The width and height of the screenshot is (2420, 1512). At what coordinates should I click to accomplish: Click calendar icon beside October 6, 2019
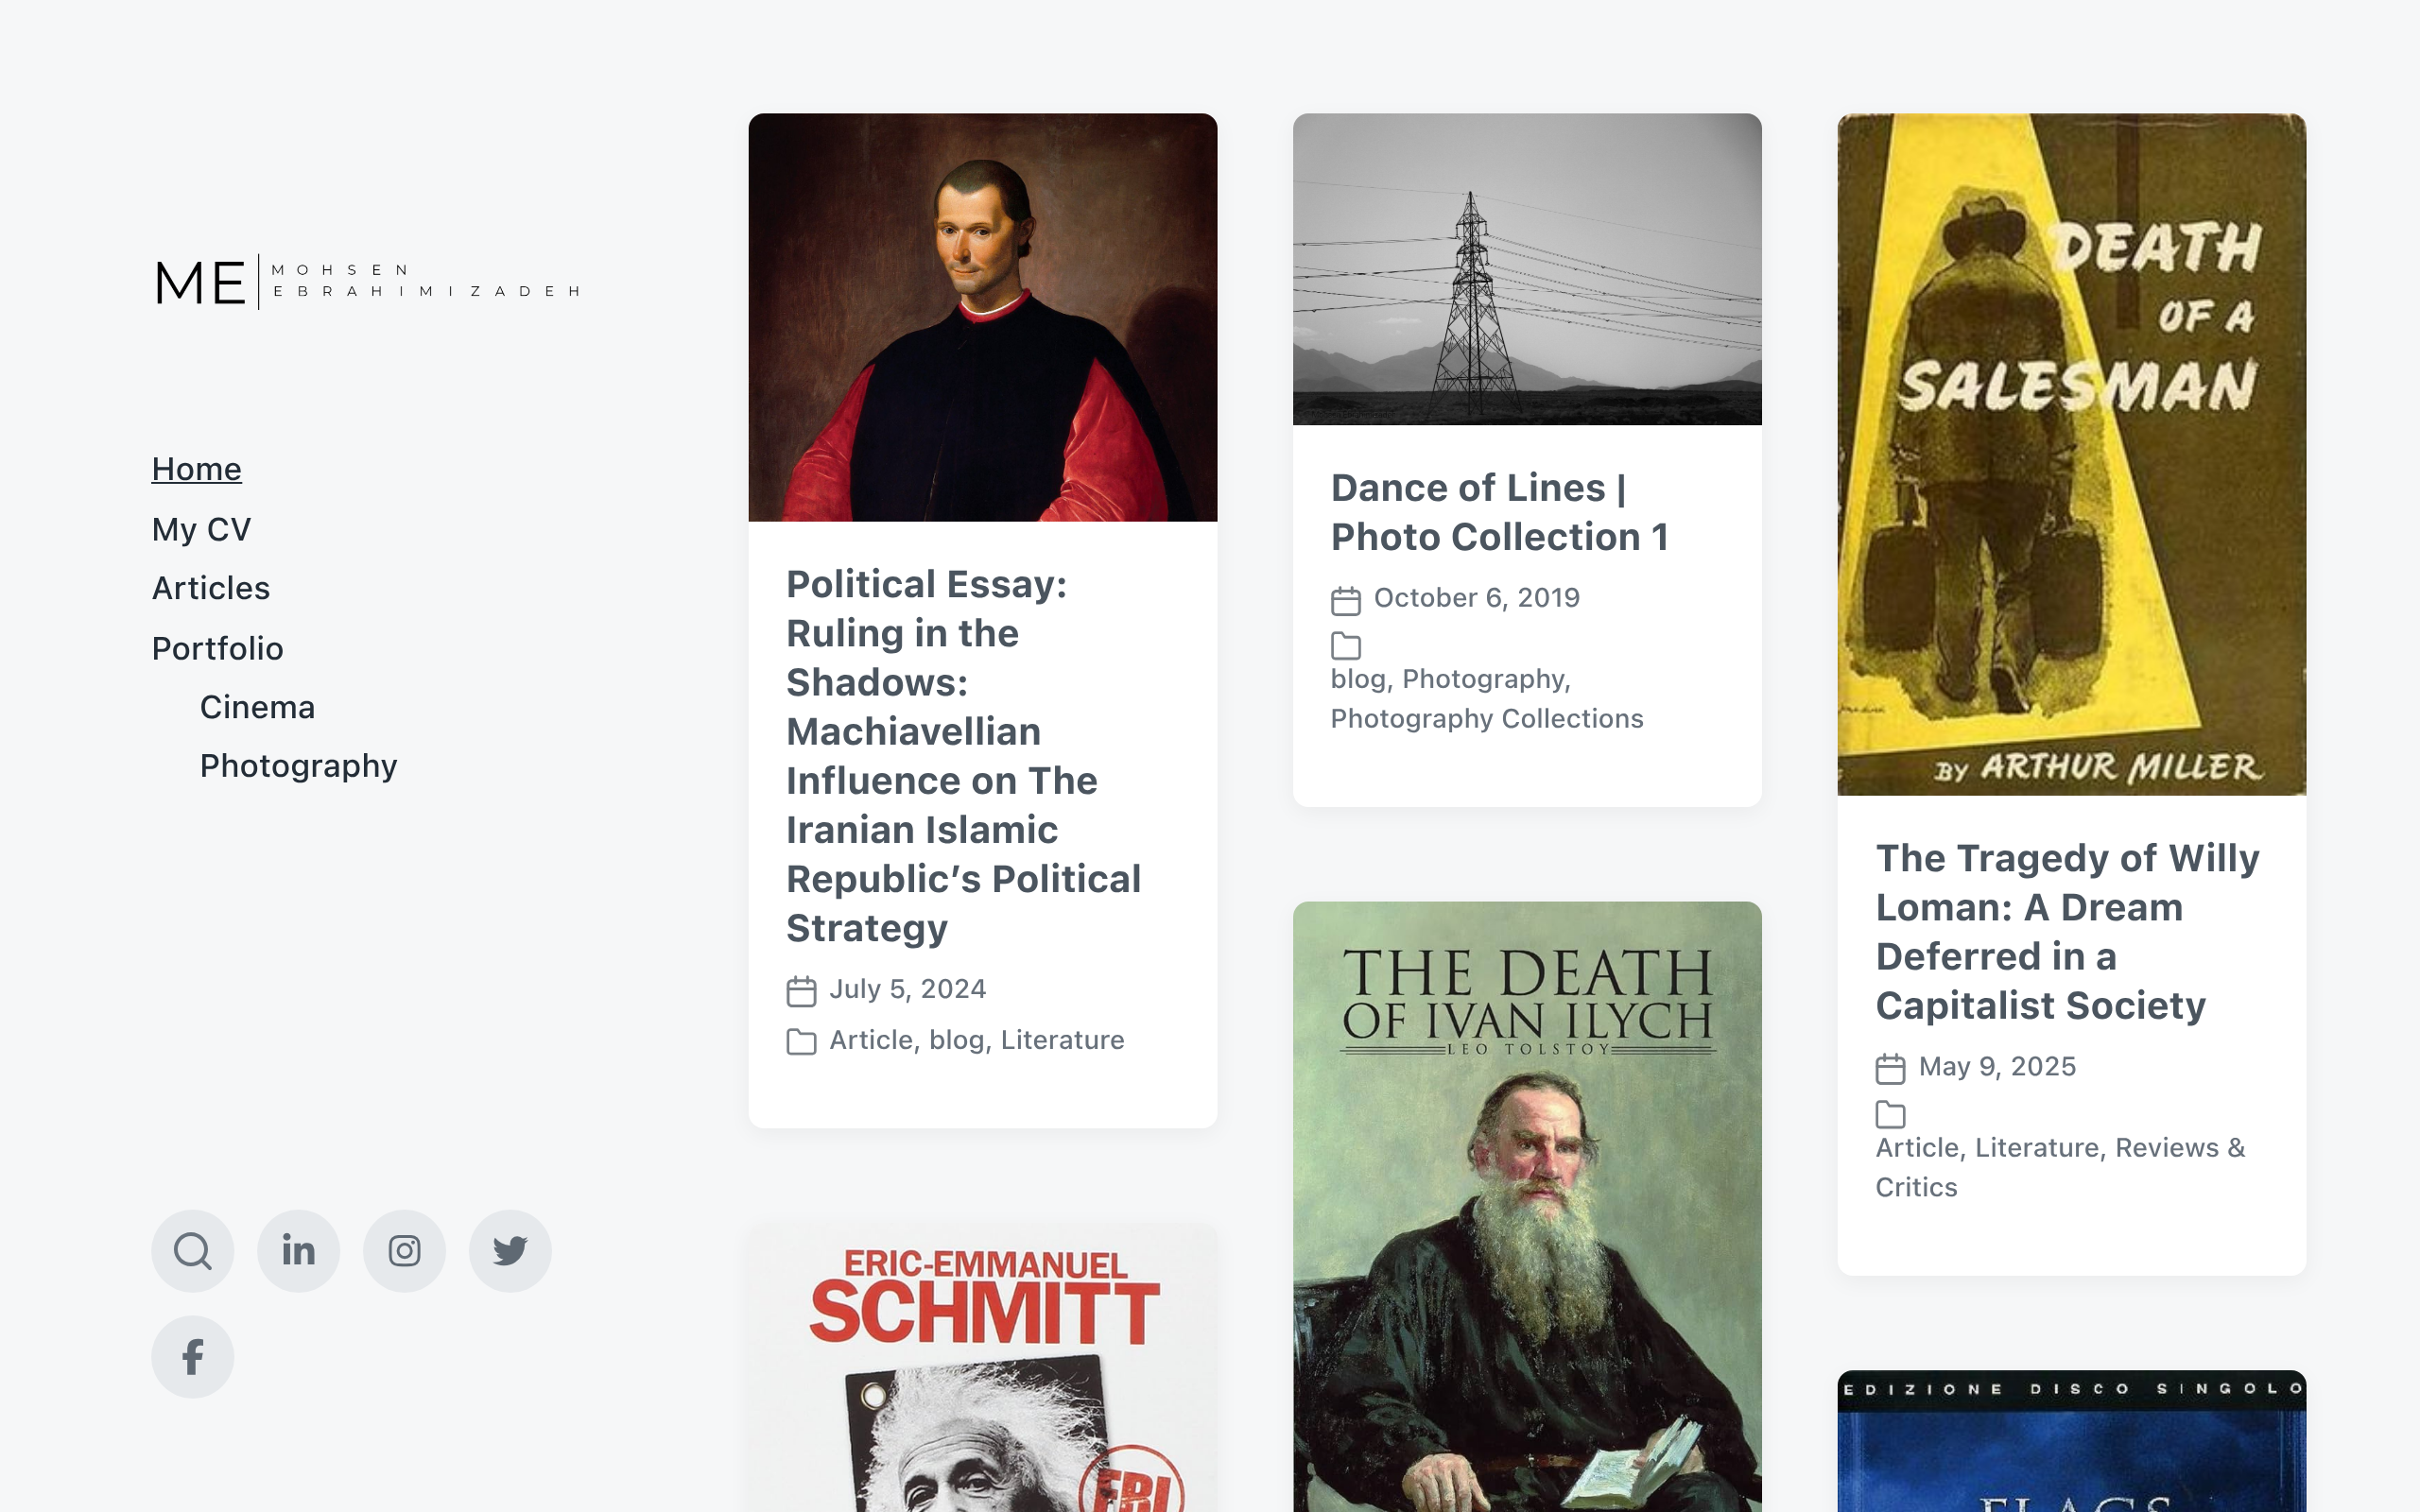click(x=1345, y=600)
